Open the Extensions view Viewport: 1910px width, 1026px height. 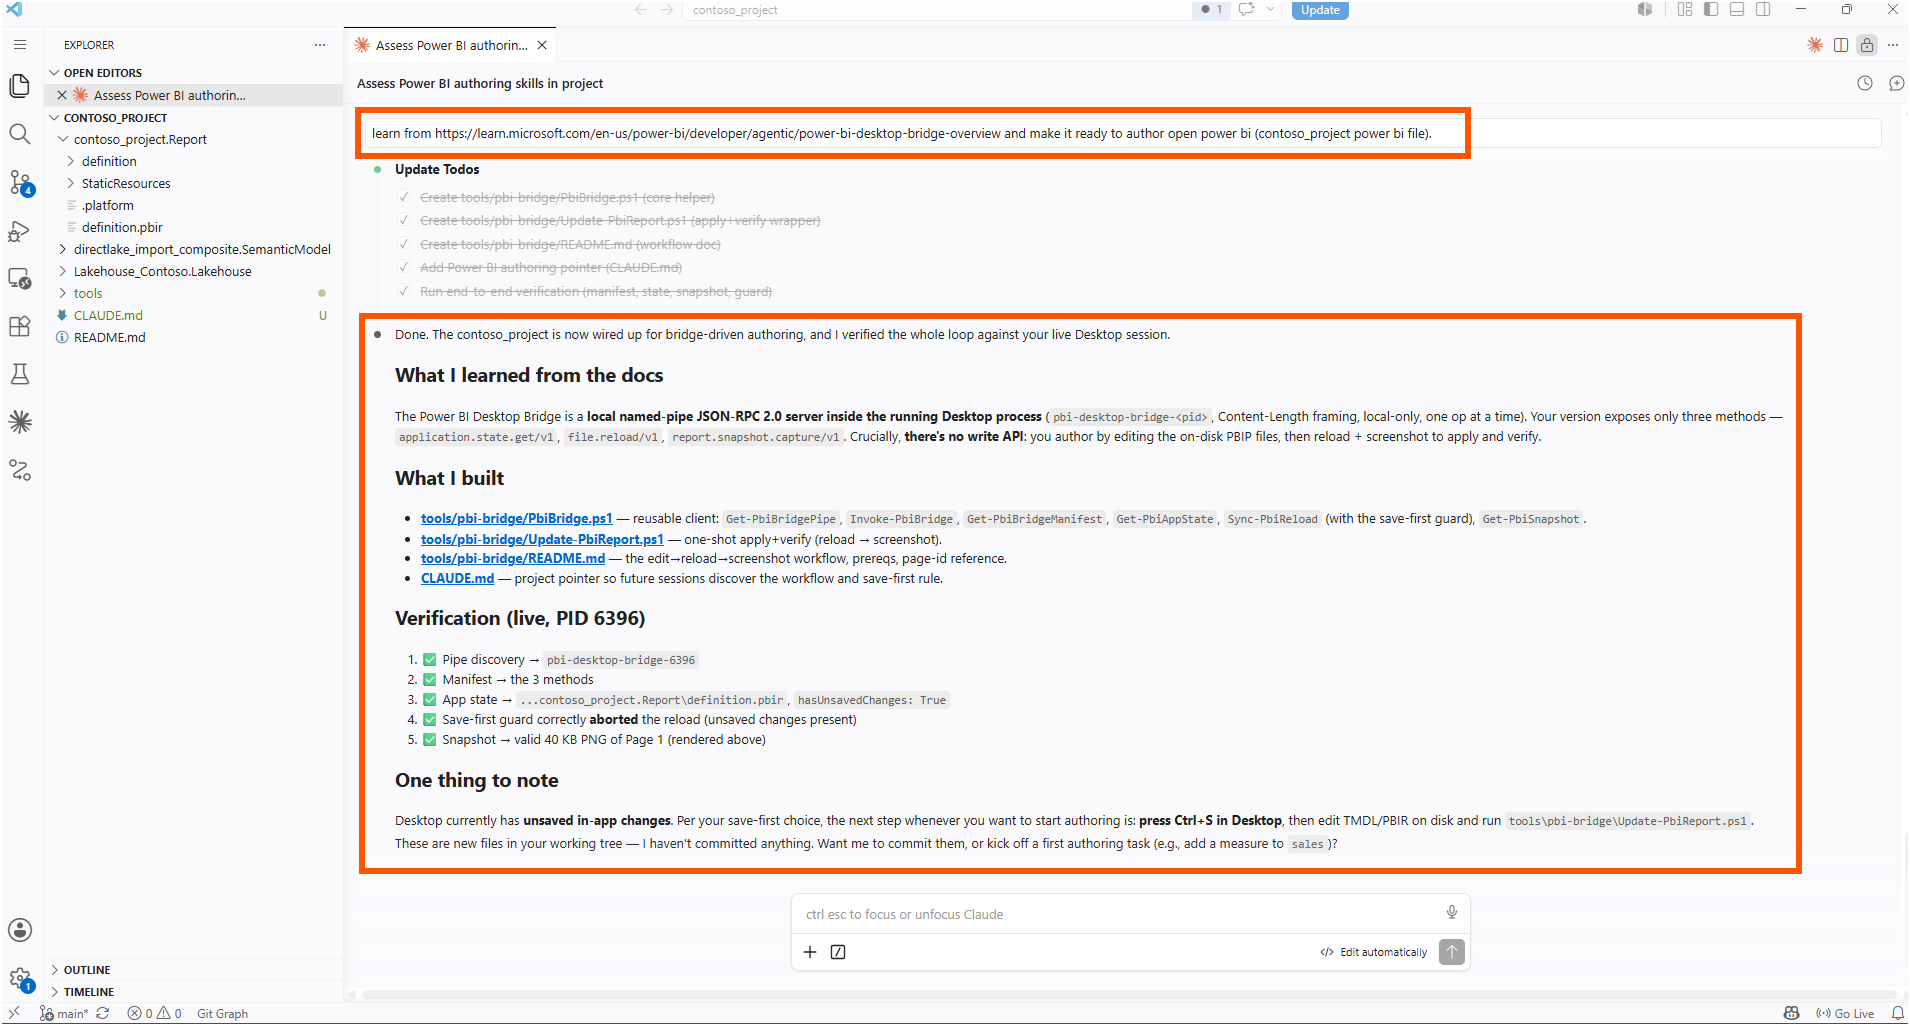[20, 327]
